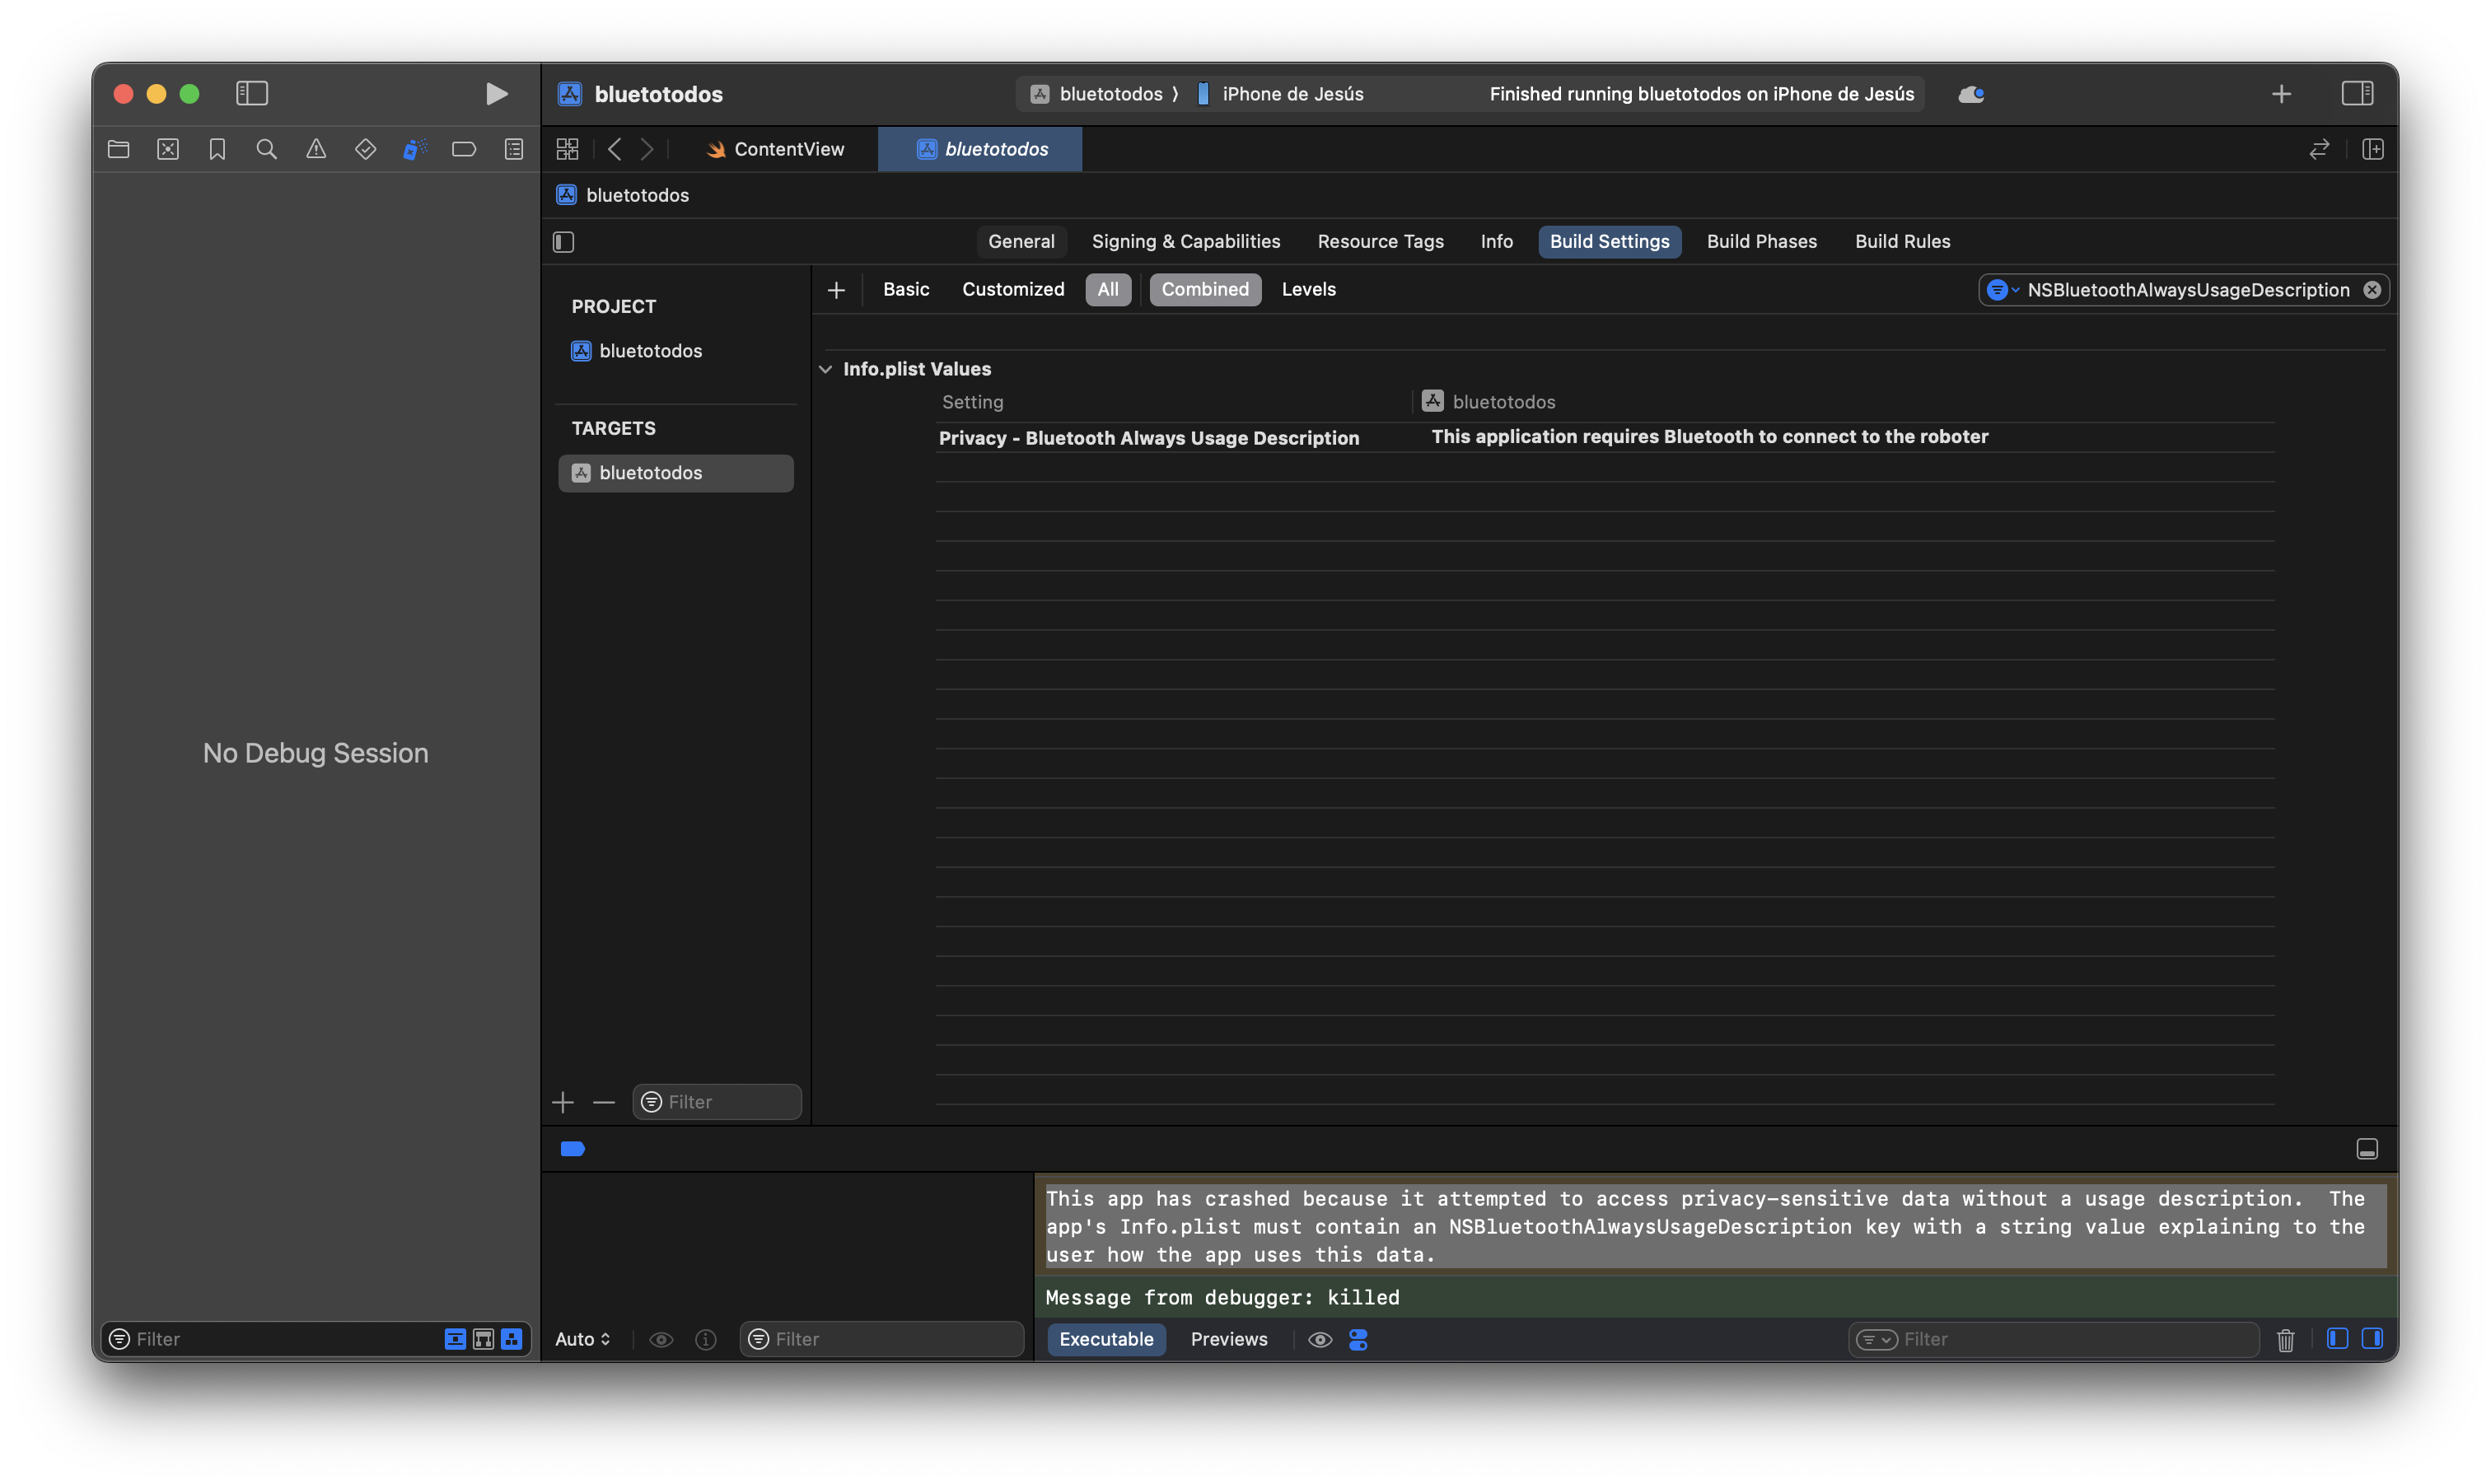Click the related items grid icon
The image size is (2491, 1484).
coord(567,149)
